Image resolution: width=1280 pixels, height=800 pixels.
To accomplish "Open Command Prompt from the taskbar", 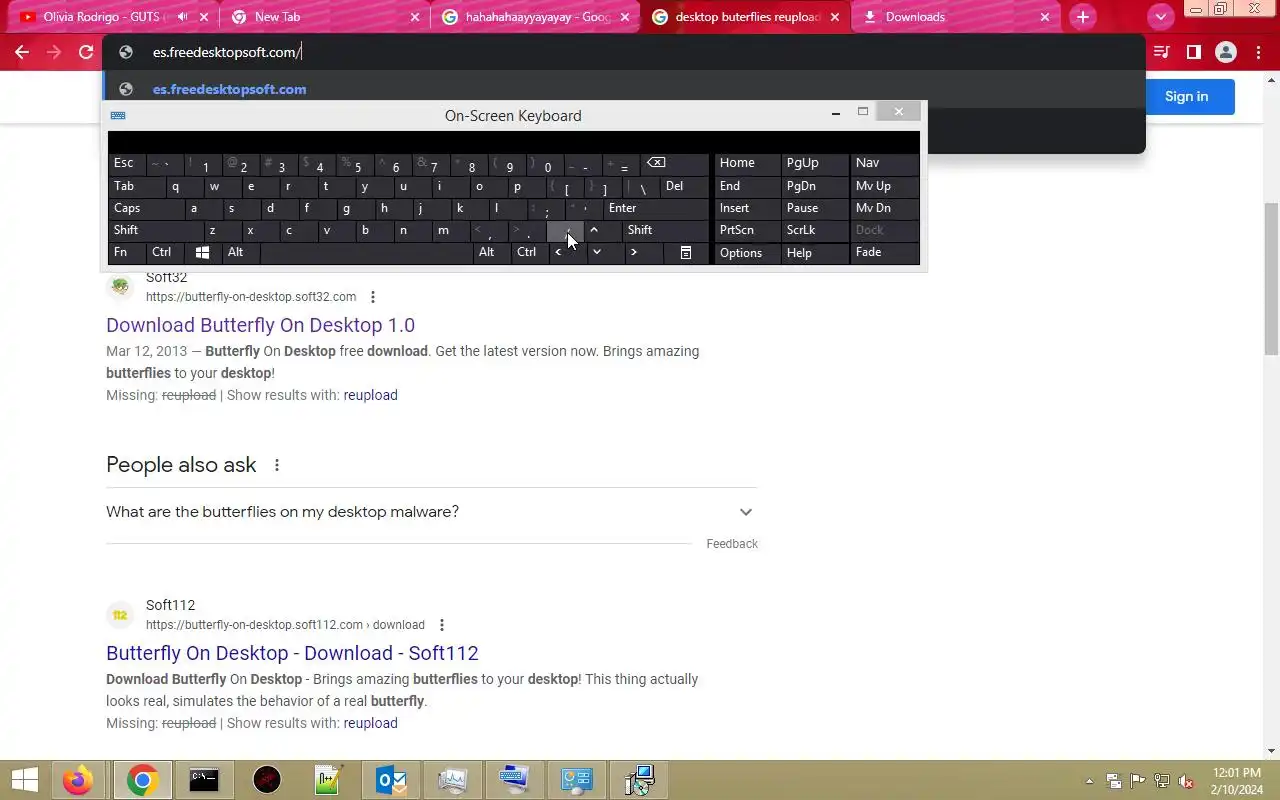I will (x=204, y=780).
